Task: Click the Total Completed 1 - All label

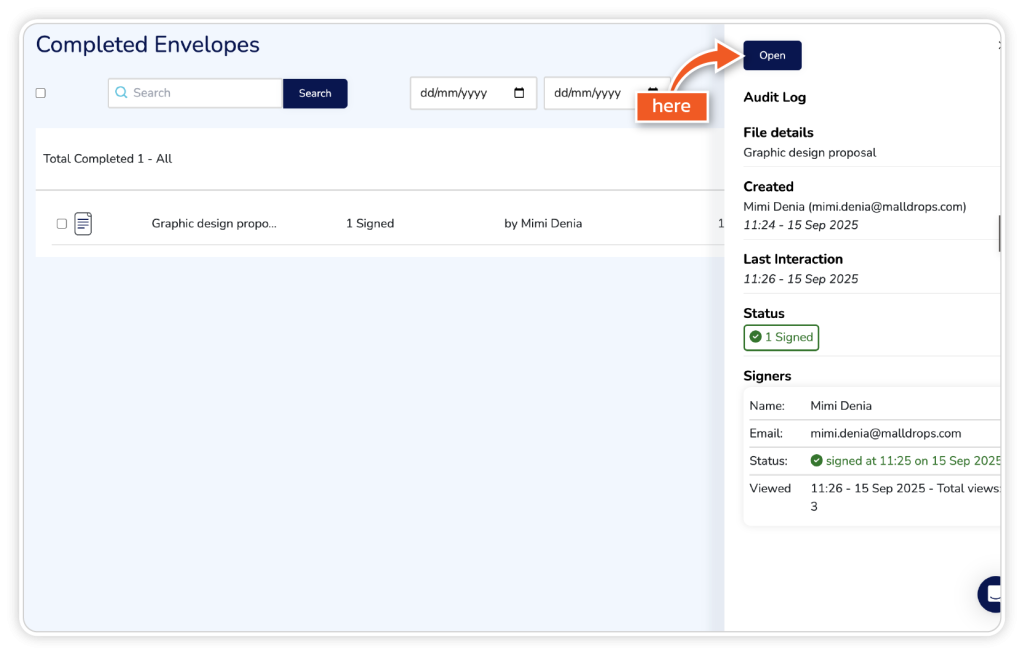Action: coord(108,159)
